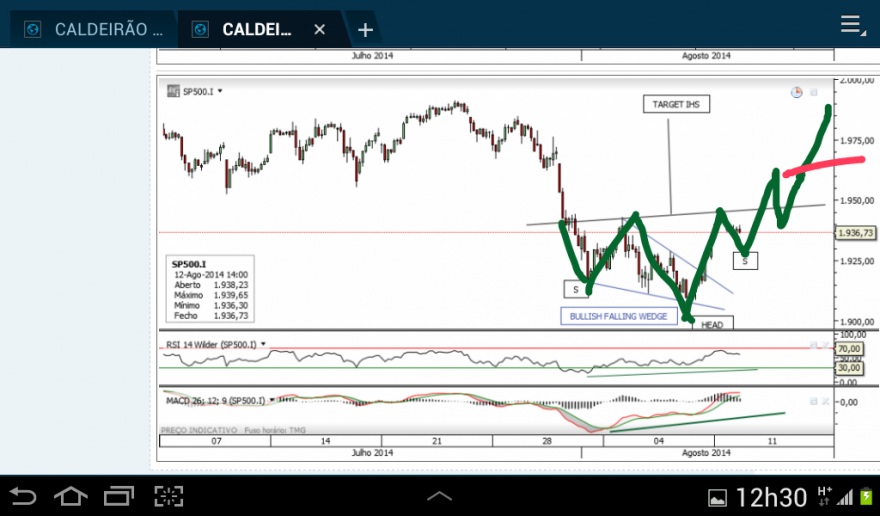Click the 11 date cell on time axis
The height and width of the screenshot is (516, 880).
(772, 441)
